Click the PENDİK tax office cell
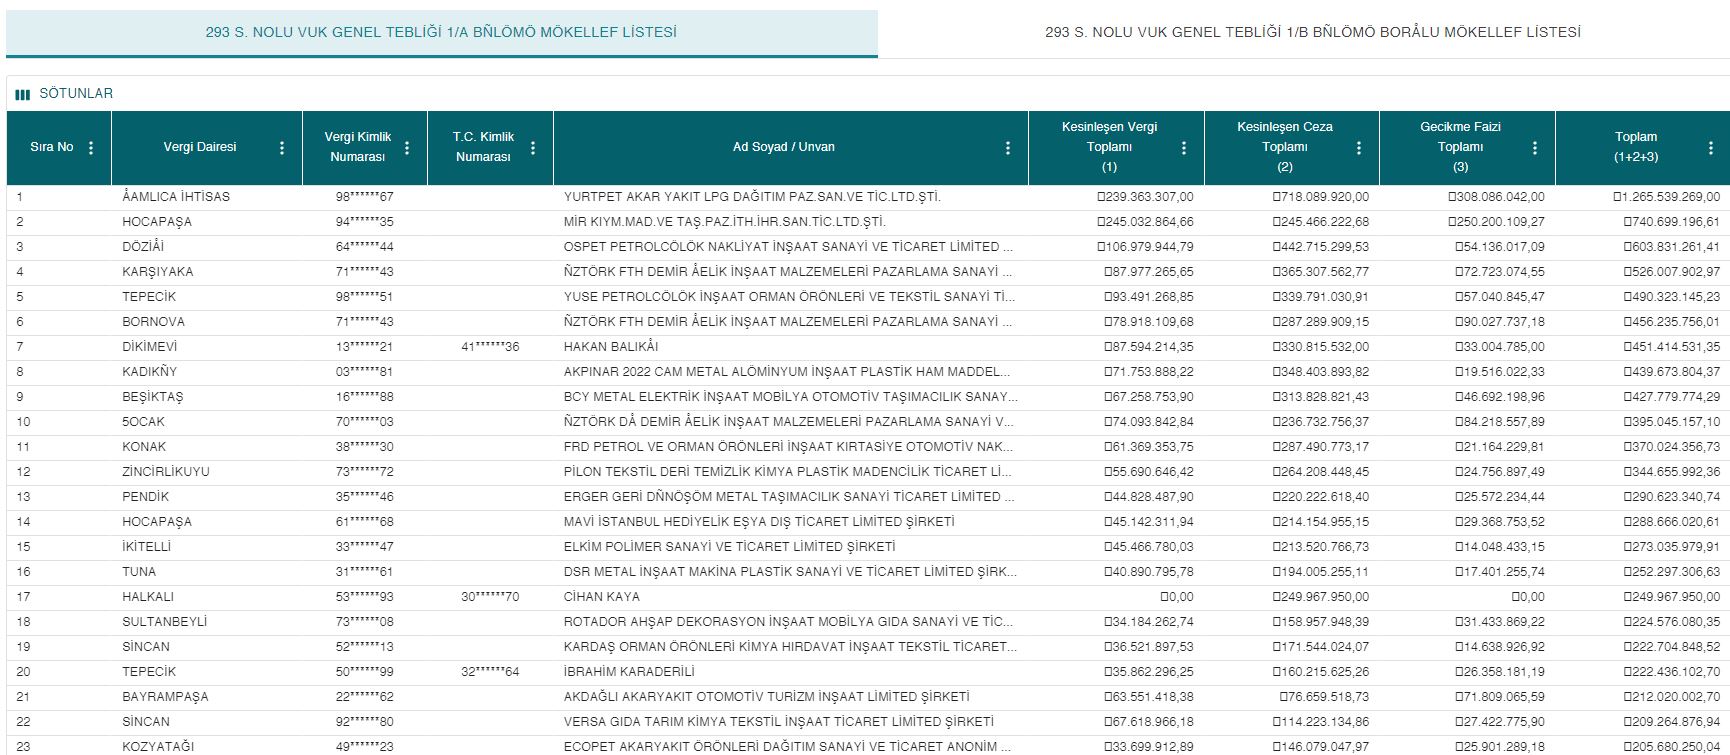The height and width of the screenshot is (755, 1730). (x=146, y=497)
